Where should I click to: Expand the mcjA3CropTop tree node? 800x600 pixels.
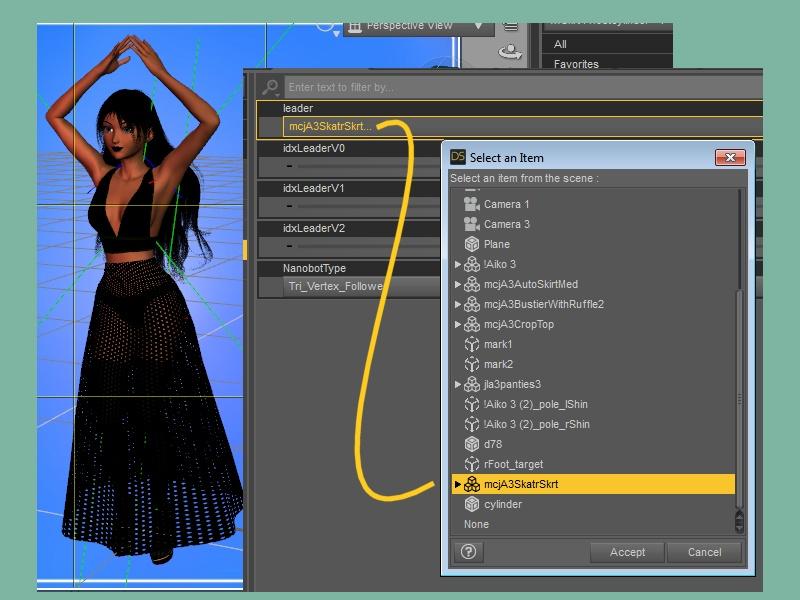tap(458, 324)
